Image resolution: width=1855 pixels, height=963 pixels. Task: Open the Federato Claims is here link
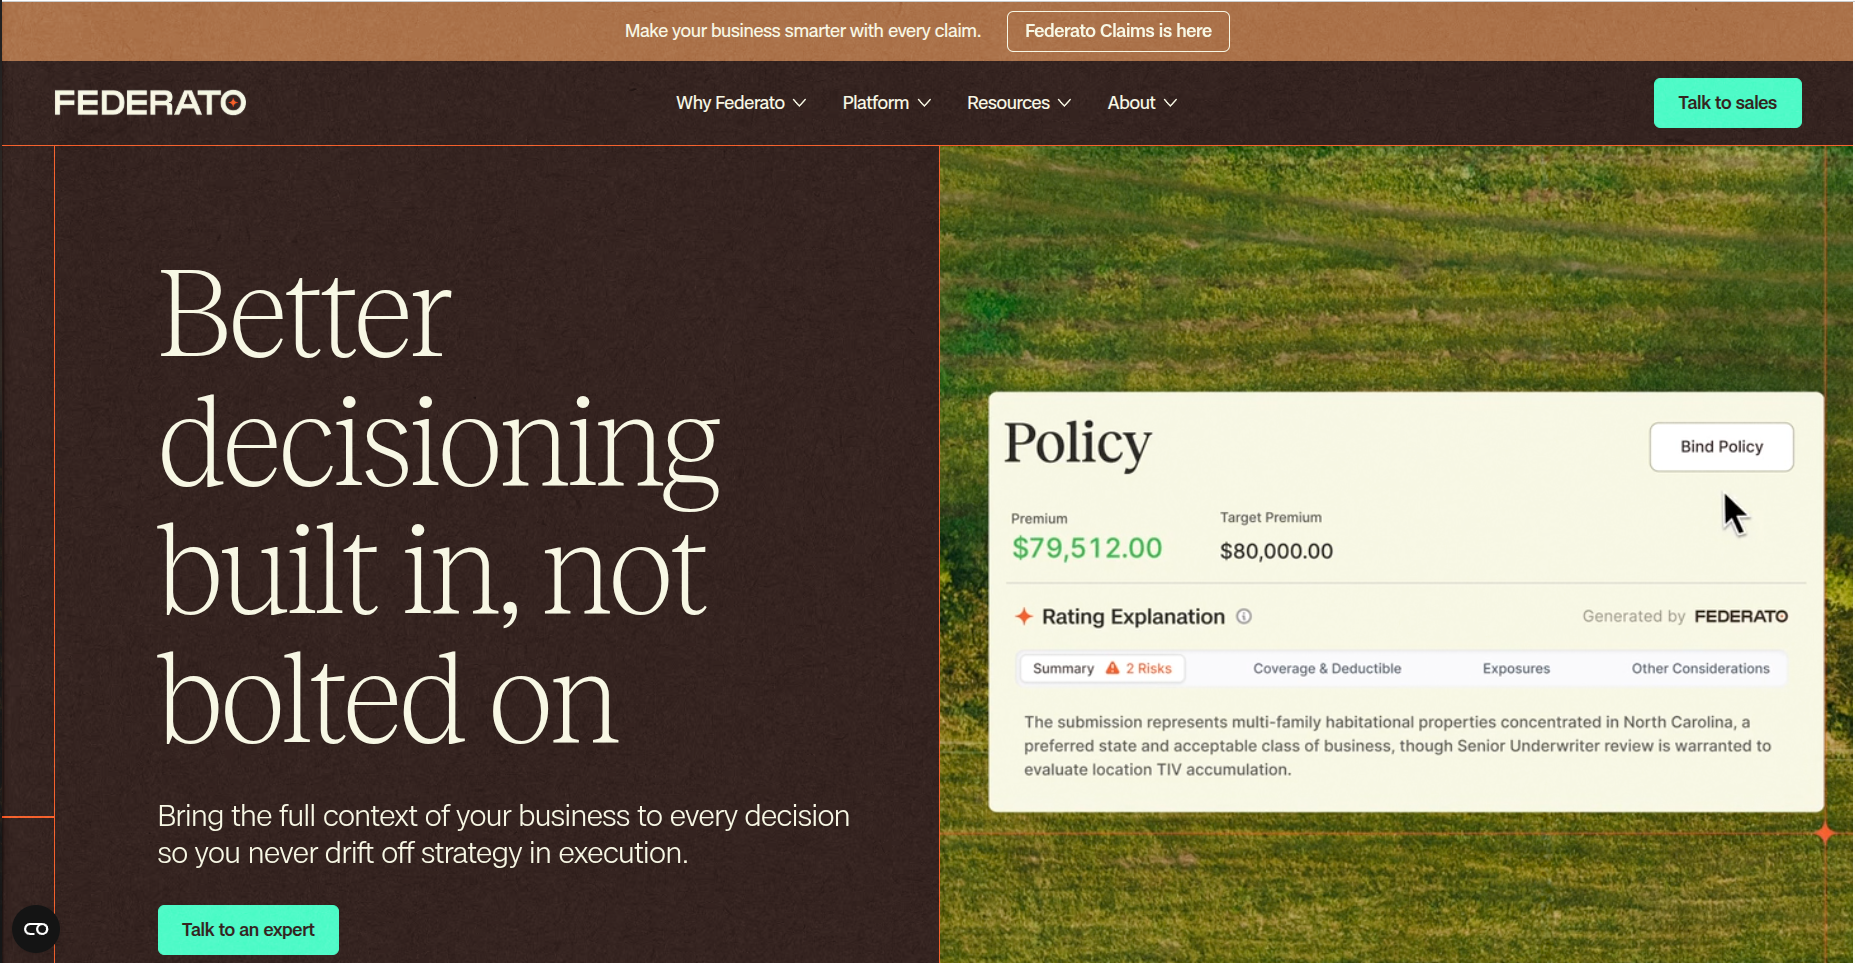coord(1118,31)
